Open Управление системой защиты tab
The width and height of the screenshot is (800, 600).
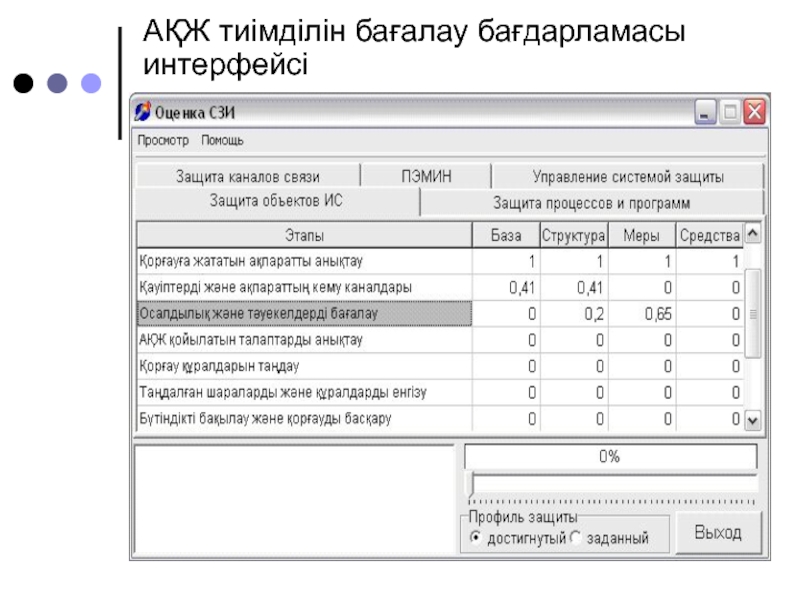628,177
